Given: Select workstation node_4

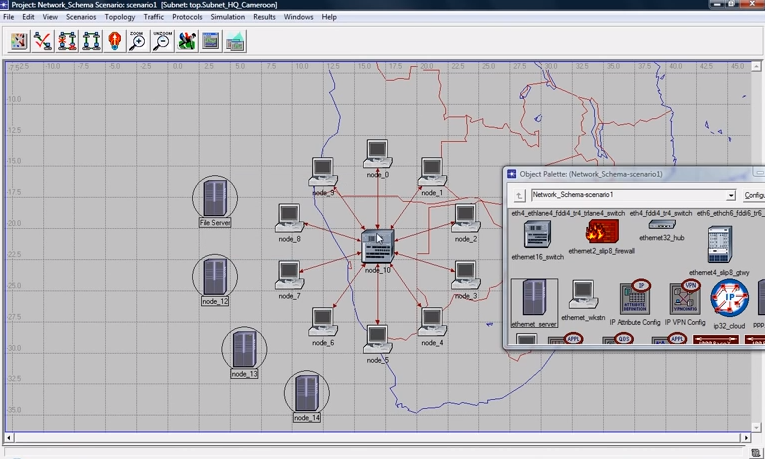Looking at the screenshot, I should (432, 322).
